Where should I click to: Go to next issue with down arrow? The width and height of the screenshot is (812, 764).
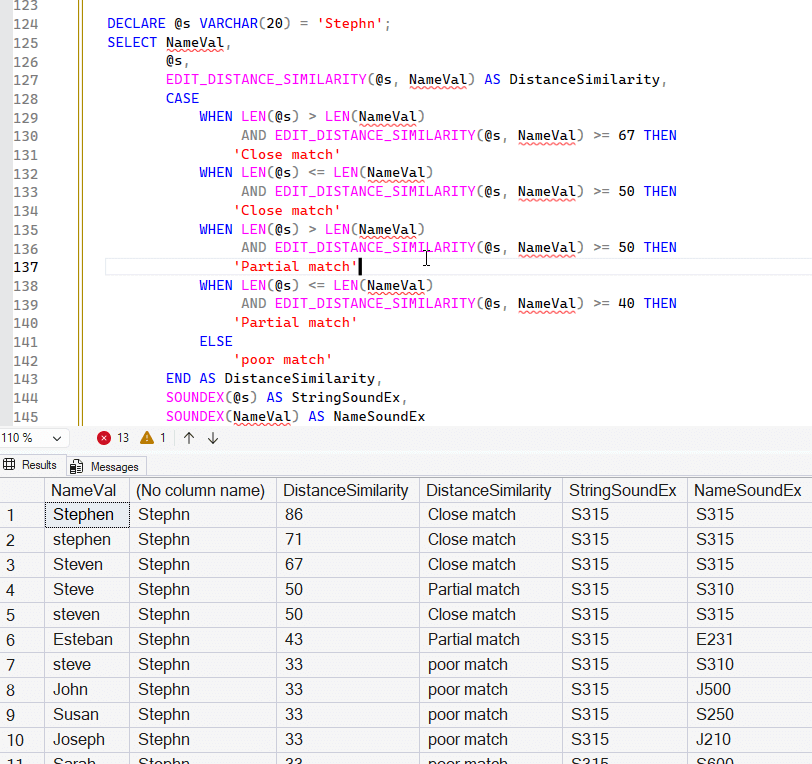213,438
